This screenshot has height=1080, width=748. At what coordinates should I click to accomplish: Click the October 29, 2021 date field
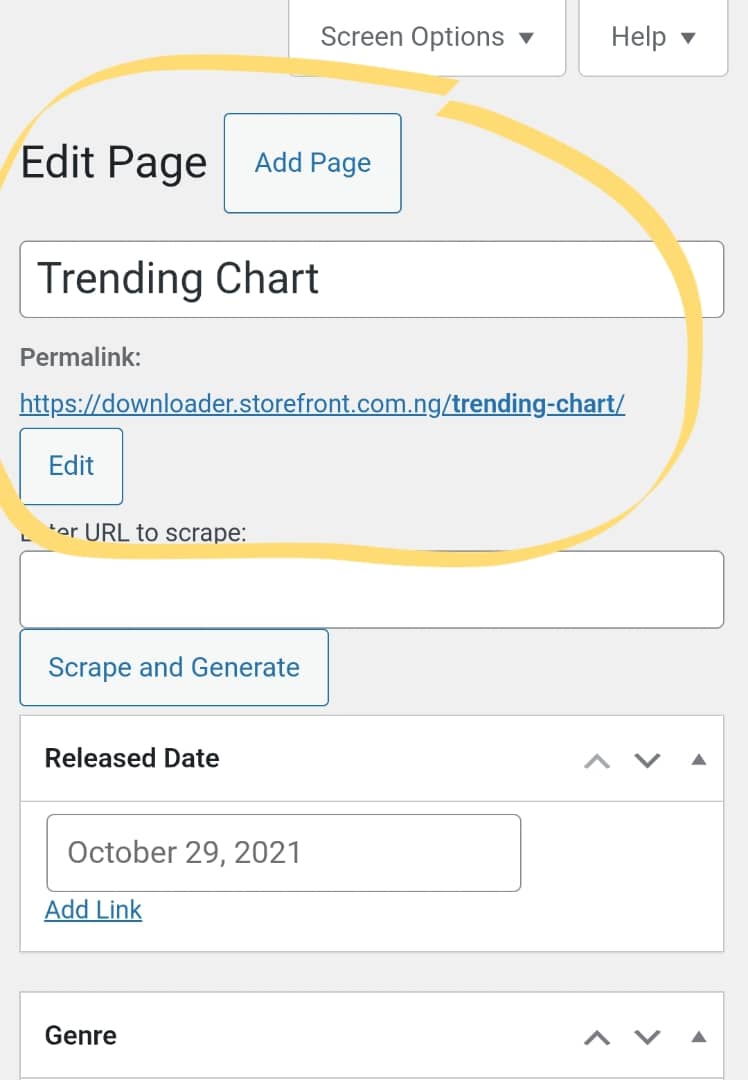(283, 853)
